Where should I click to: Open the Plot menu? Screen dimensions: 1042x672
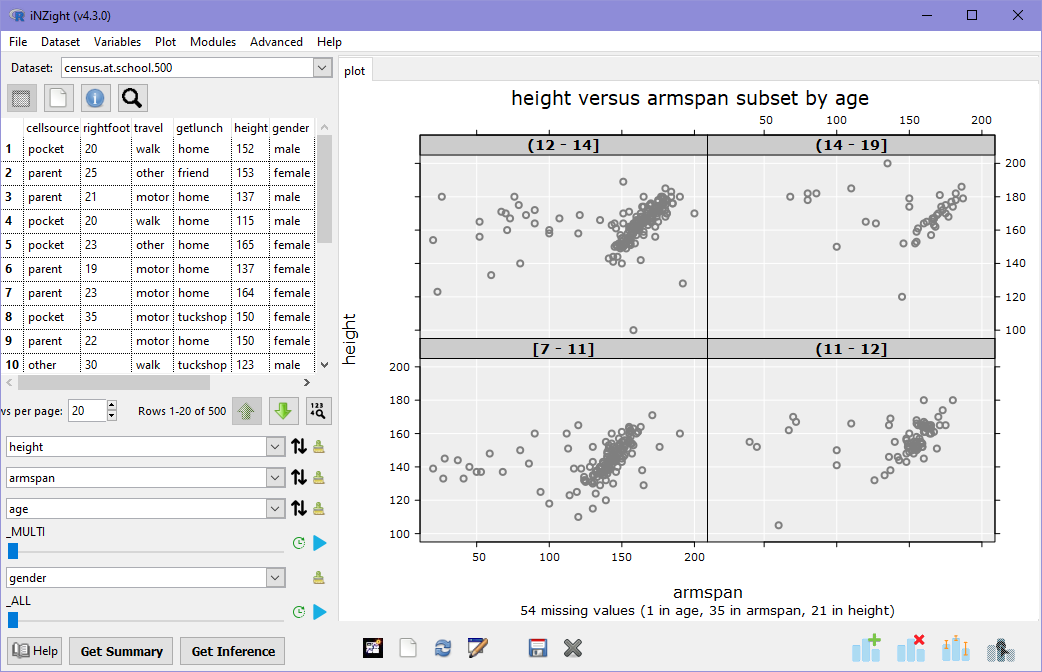(x=165, y=42)
